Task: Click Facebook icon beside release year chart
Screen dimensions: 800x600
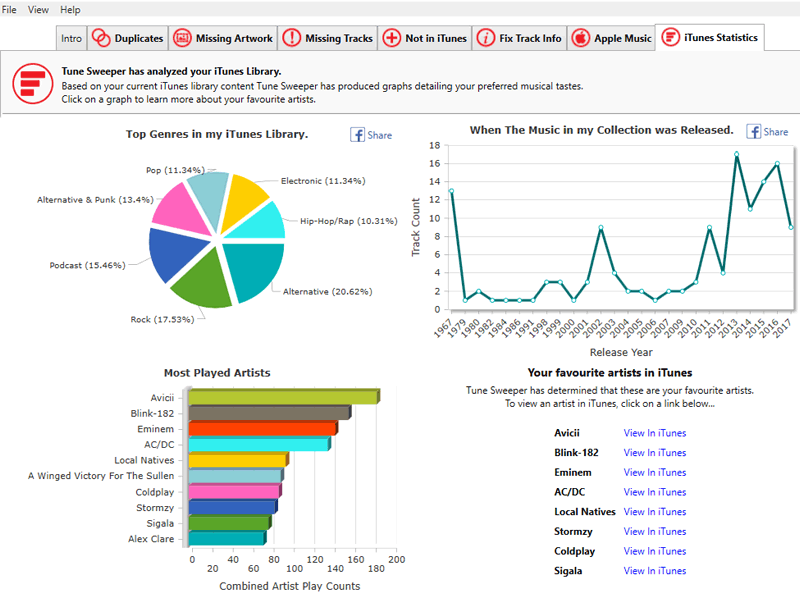Action: (754, 132)
